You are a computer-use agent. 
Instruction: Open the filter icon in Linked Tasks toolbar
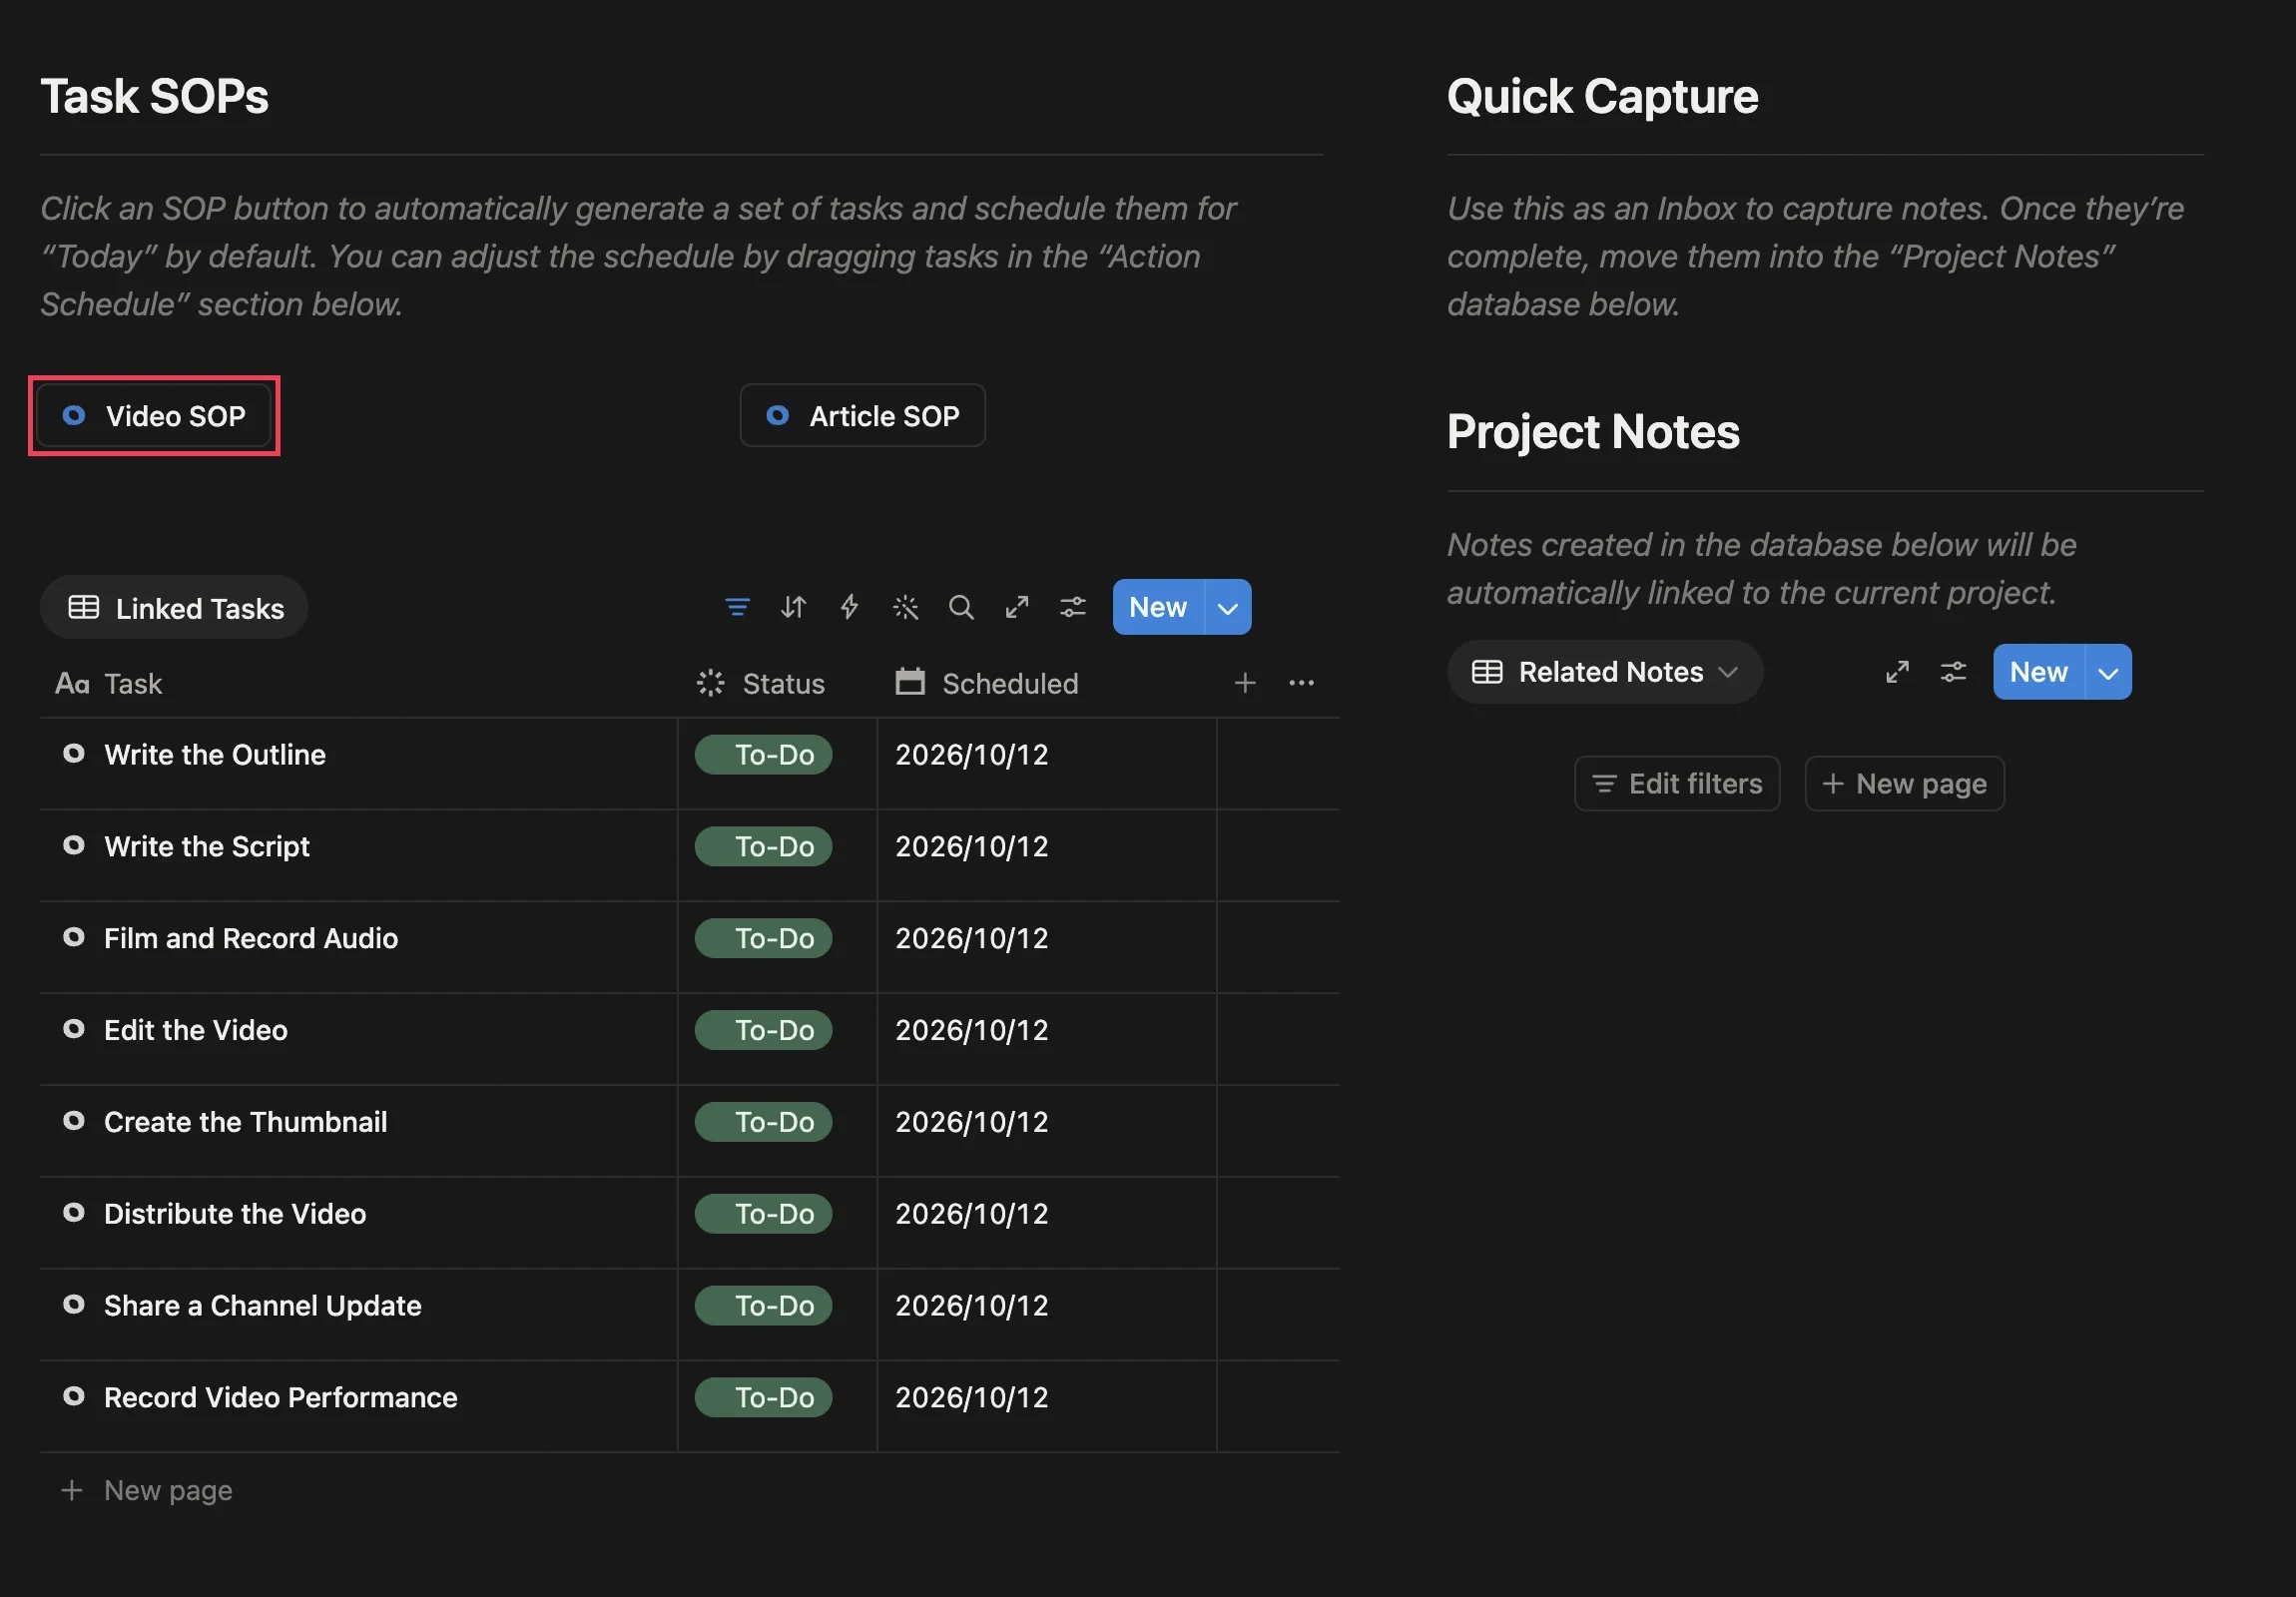coord(737,607)
